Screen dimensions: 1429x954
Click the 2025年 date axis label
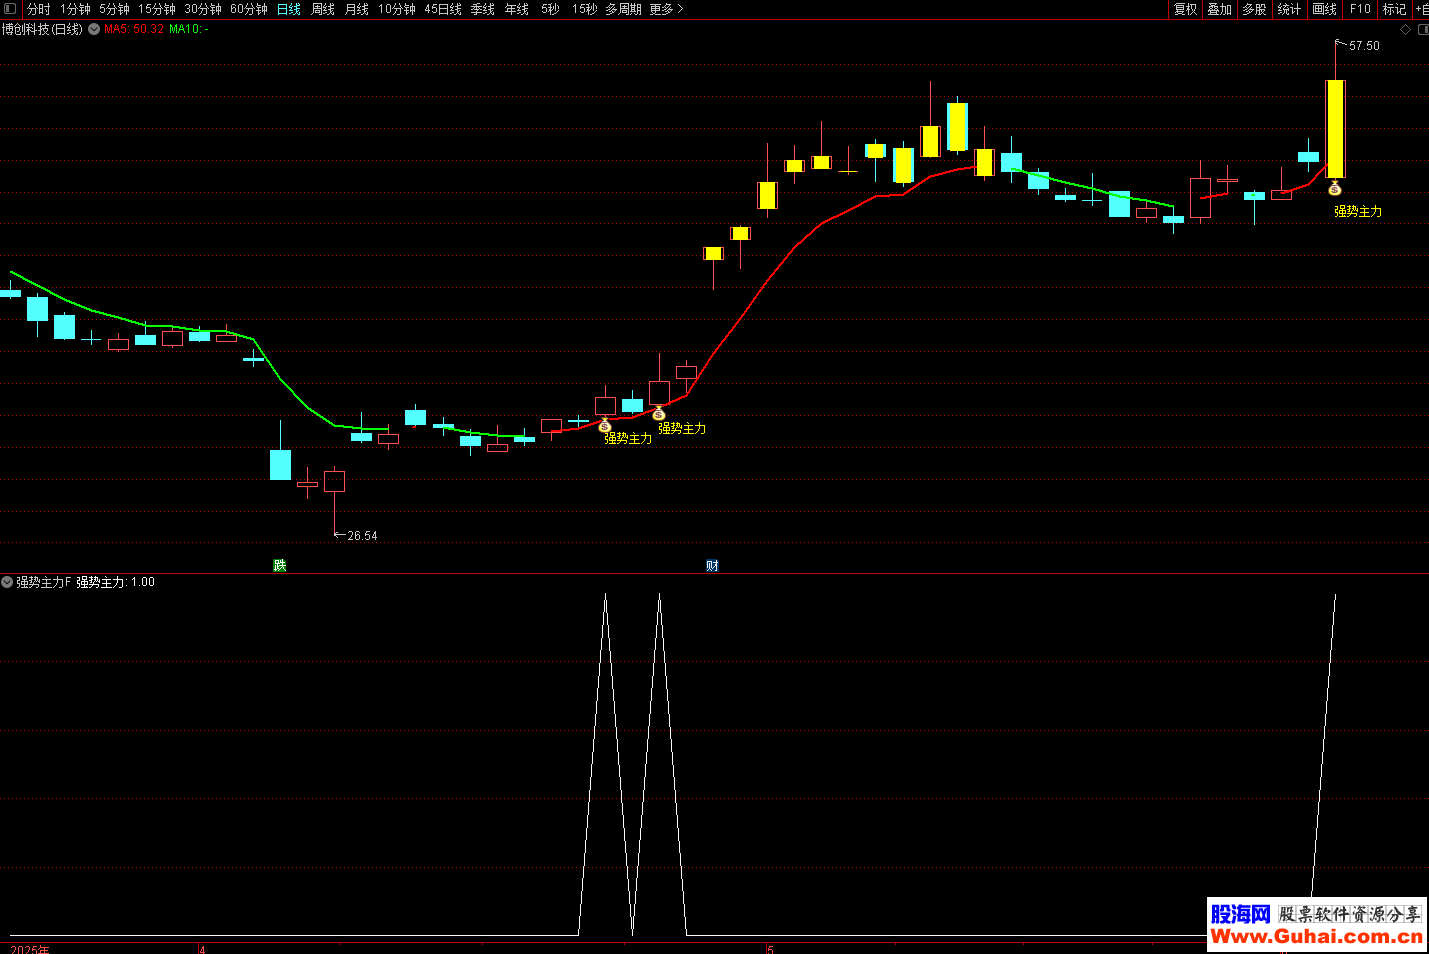click(30, 949)
